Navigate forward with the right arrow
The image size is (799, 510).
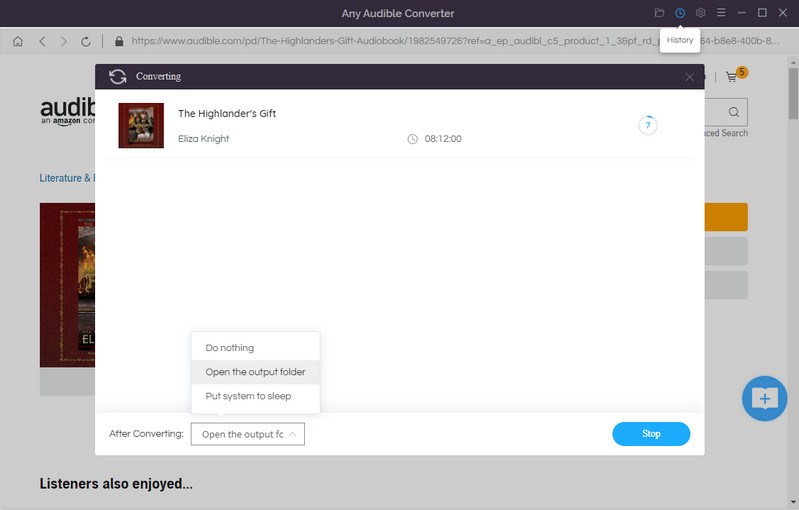64,41
